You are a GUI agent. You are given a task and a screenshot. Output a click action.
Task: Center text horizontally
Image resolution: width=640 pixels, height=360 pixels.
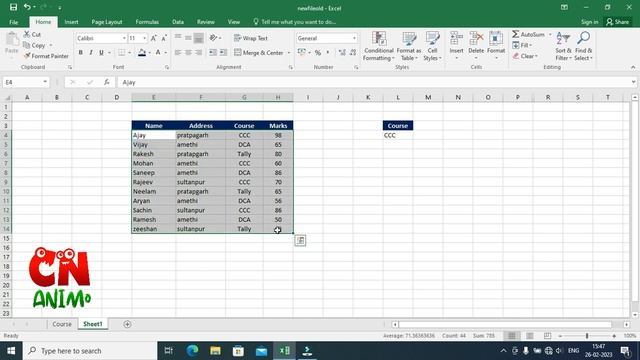pyautogui.click(x=188, y=53)
